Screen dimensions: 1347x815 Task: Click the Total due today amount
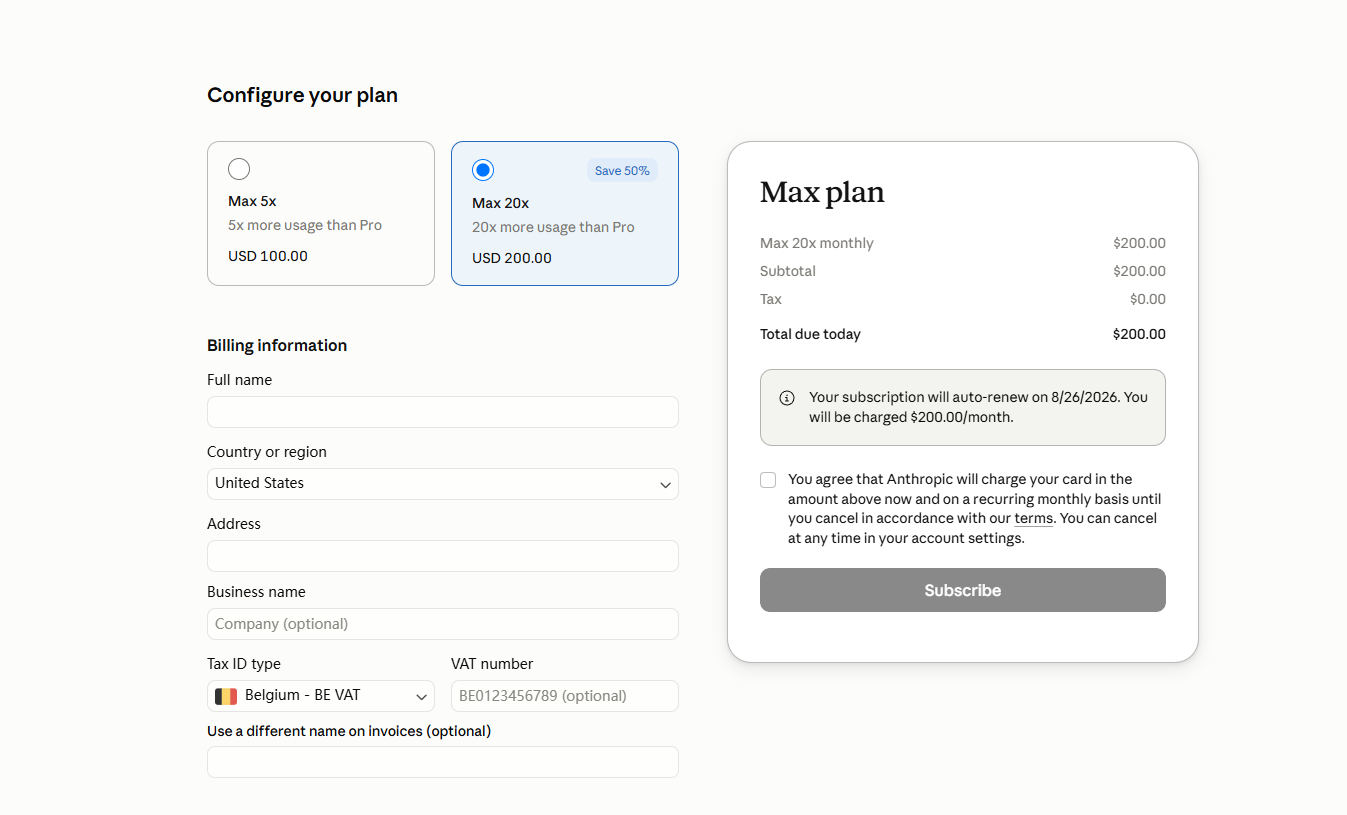click(1139, 334)
